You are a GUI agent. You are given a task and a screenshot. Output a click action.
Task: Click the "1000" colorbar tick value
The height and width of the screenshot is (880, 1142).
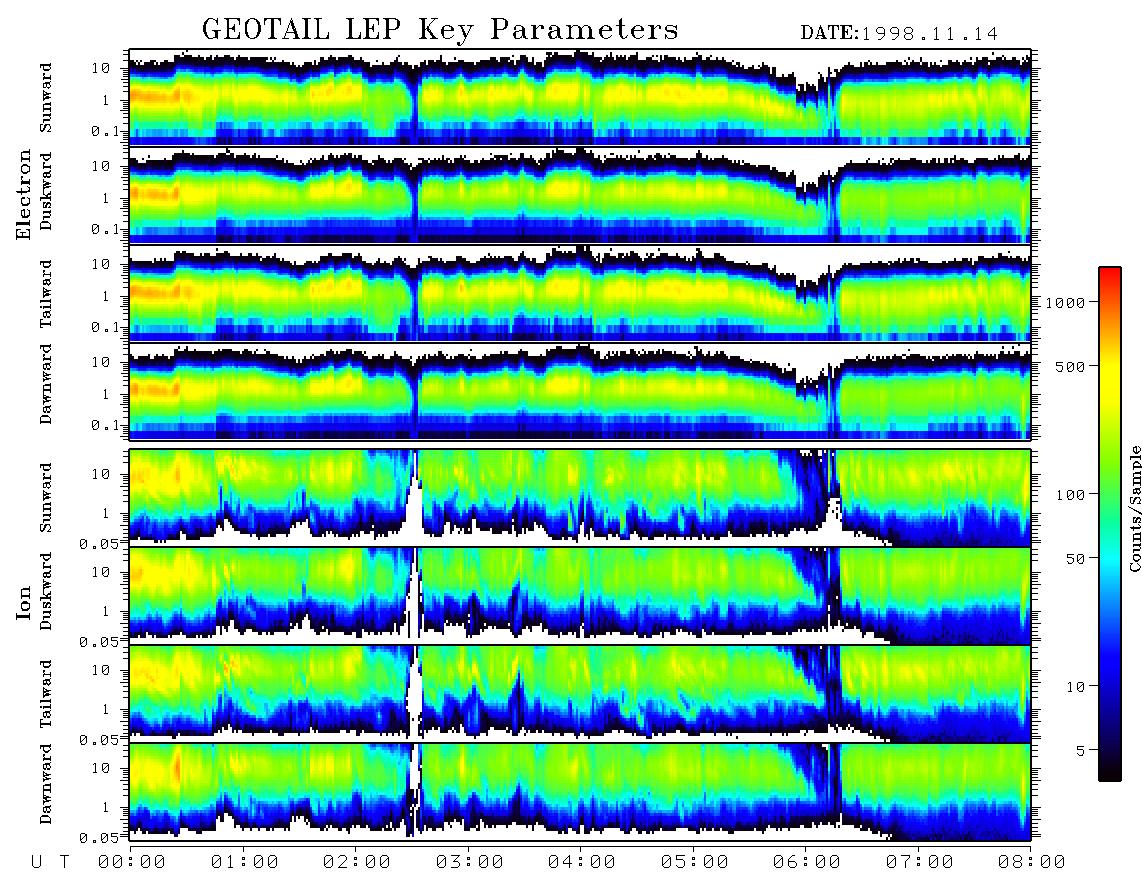[x=1064, y=302]
